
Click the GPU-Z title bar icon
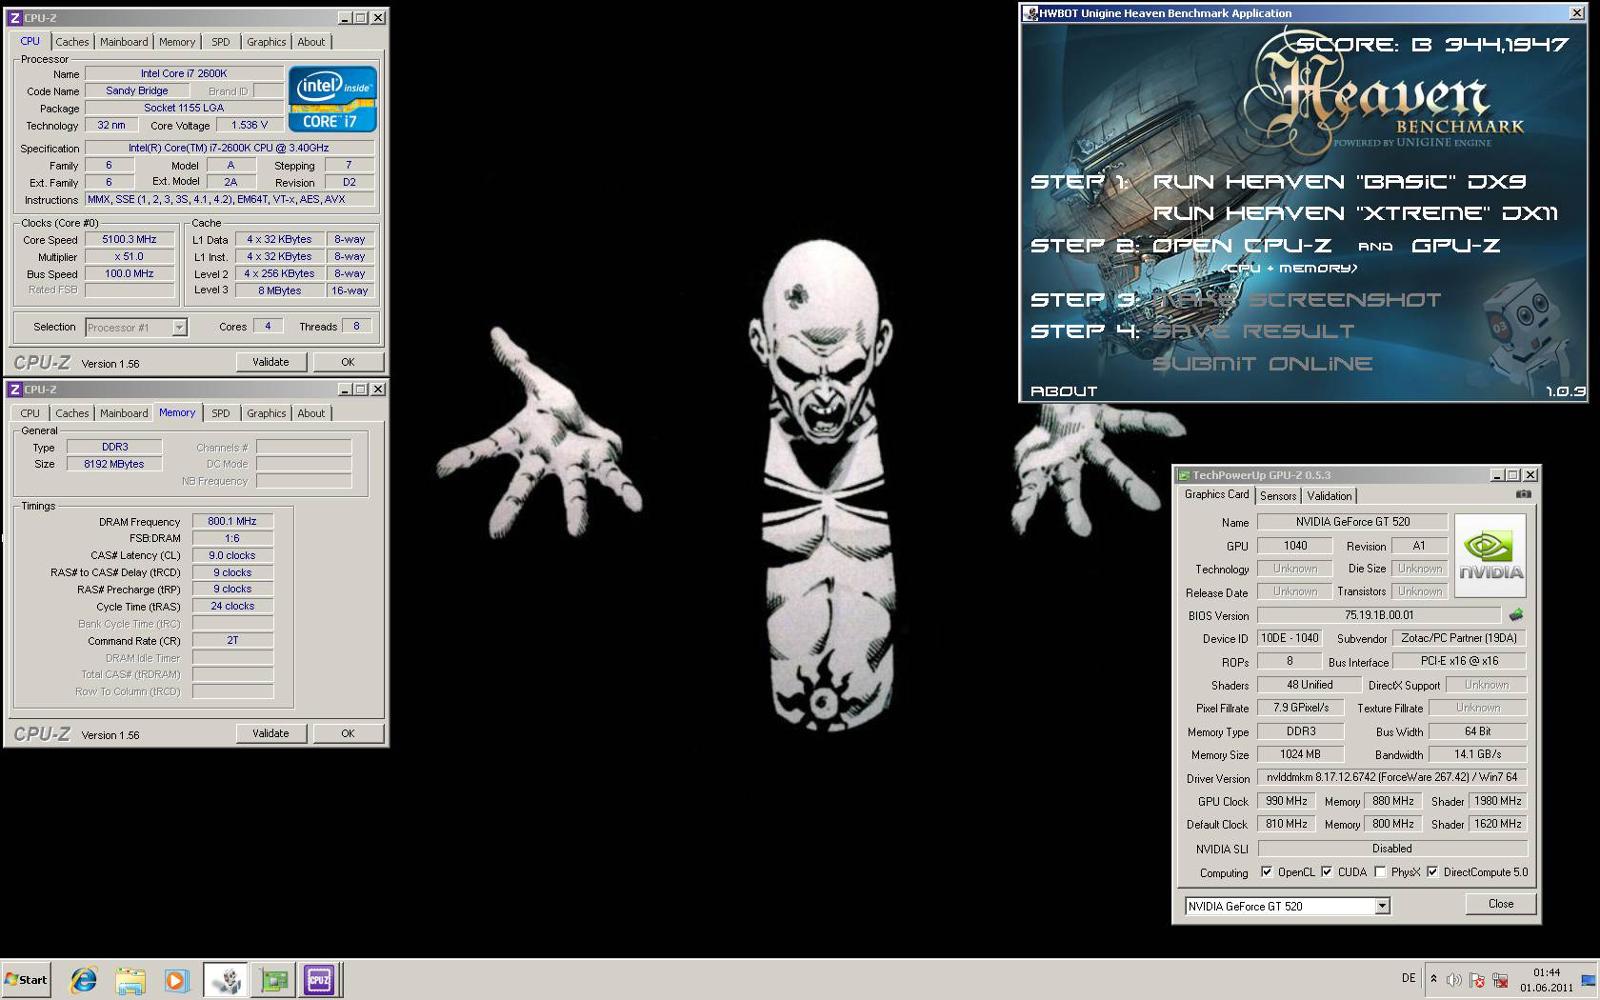point(1184,475)
